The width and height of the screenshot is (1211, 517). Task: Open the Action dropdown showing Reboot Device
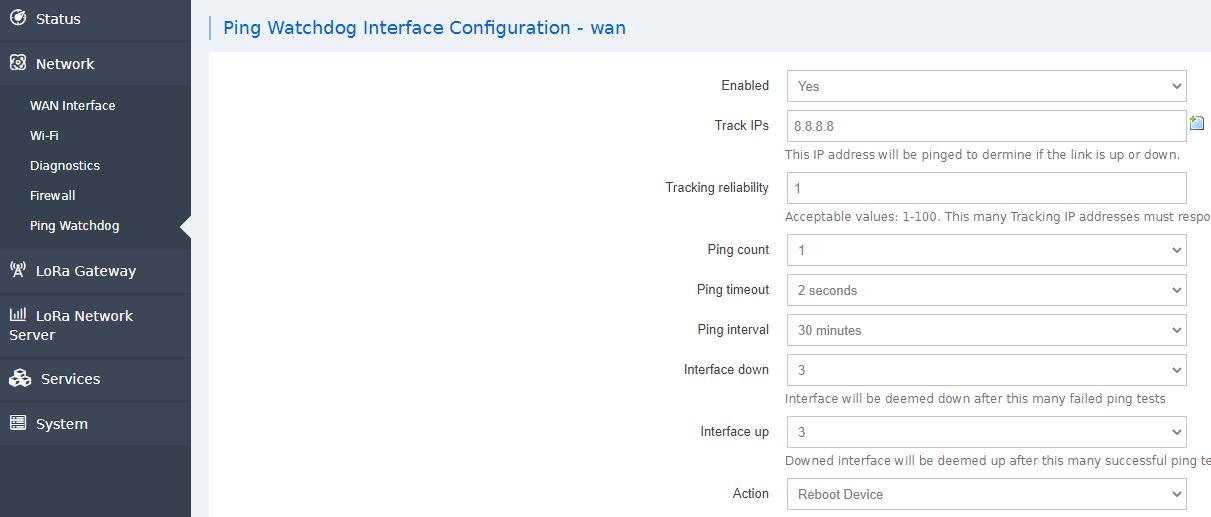[x=986, y=494]
